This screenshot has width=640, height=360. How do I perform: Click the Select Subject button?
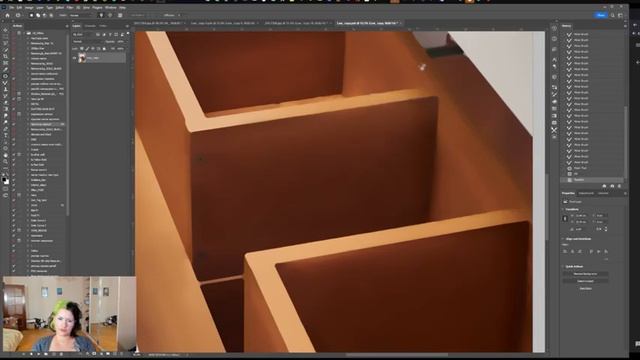point(585,281)
